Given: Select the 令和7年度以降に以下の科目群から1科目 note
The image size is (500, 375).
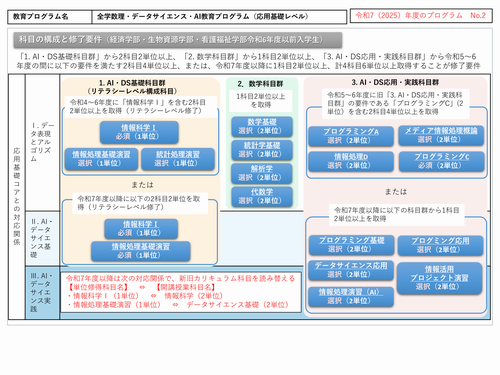Looking at the screenshot, I should [x=396, y=214].
